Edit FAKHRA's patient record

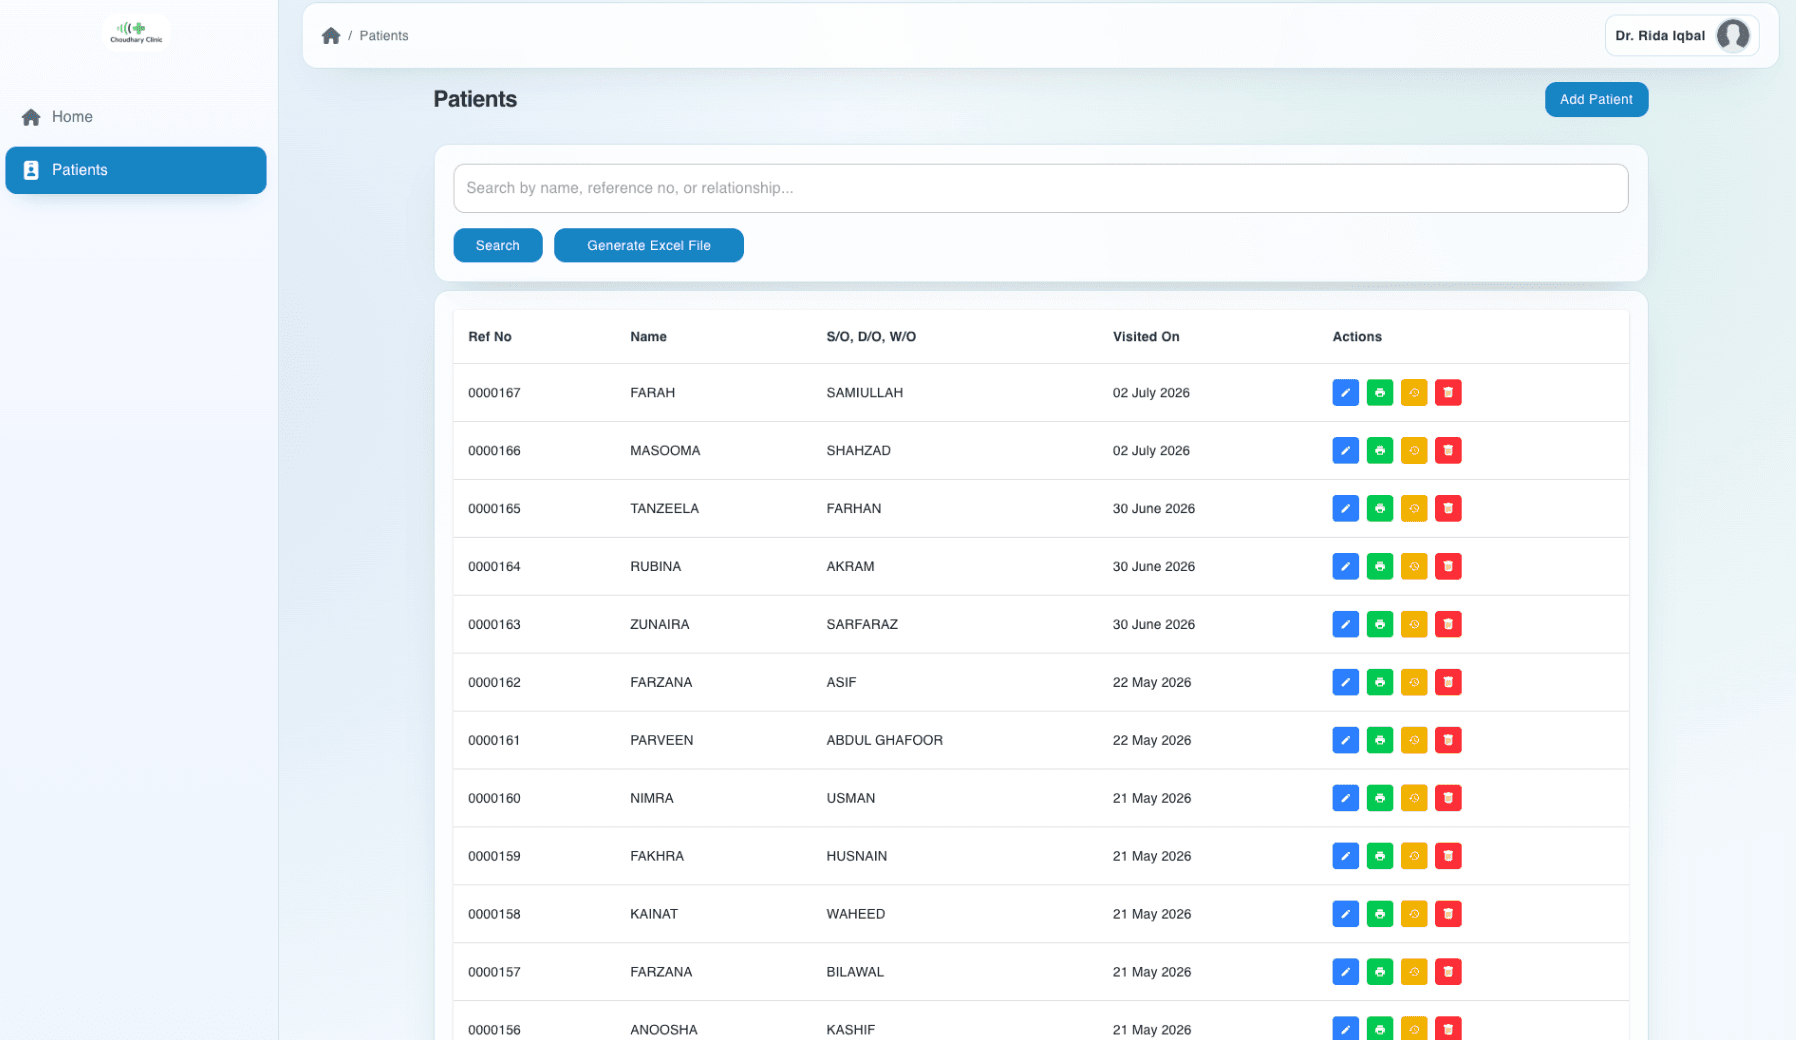pos(1345,857)
